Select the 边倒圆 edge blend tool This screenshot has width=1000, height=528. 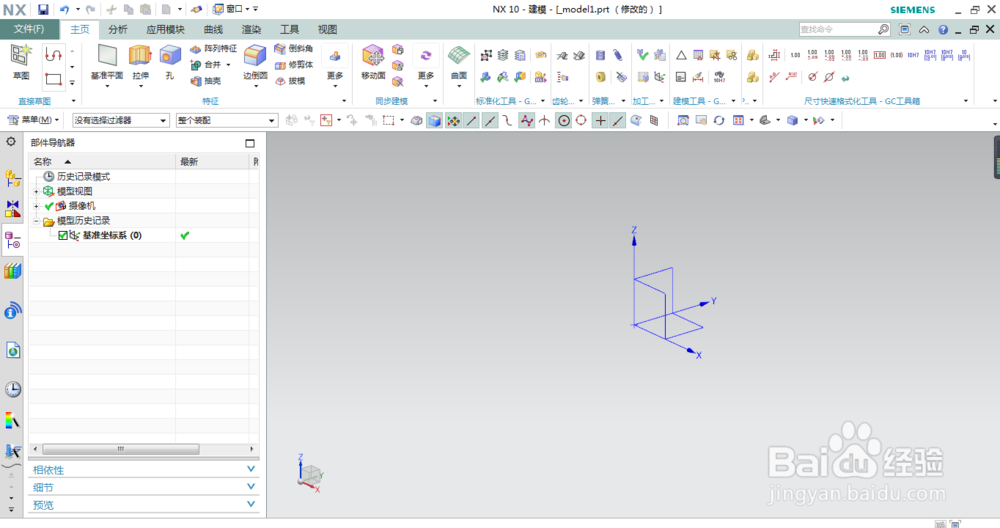pyautogui.click(x=255, y=62)
